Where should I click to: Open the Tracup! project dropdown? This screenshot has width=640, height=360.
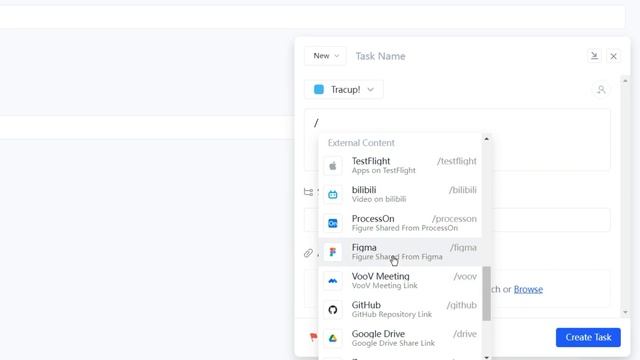coord(344,89)
